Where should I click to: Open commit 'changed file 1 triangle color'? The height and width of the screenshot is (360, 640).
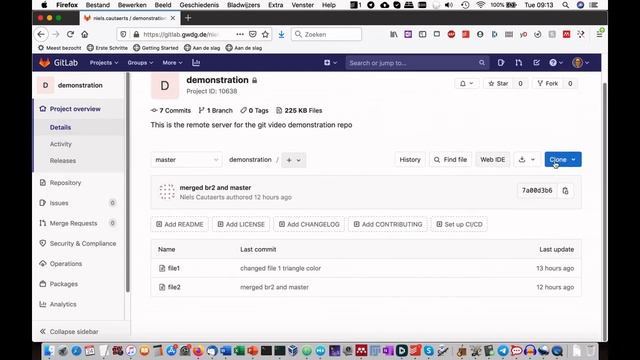[x=280, y=268]
